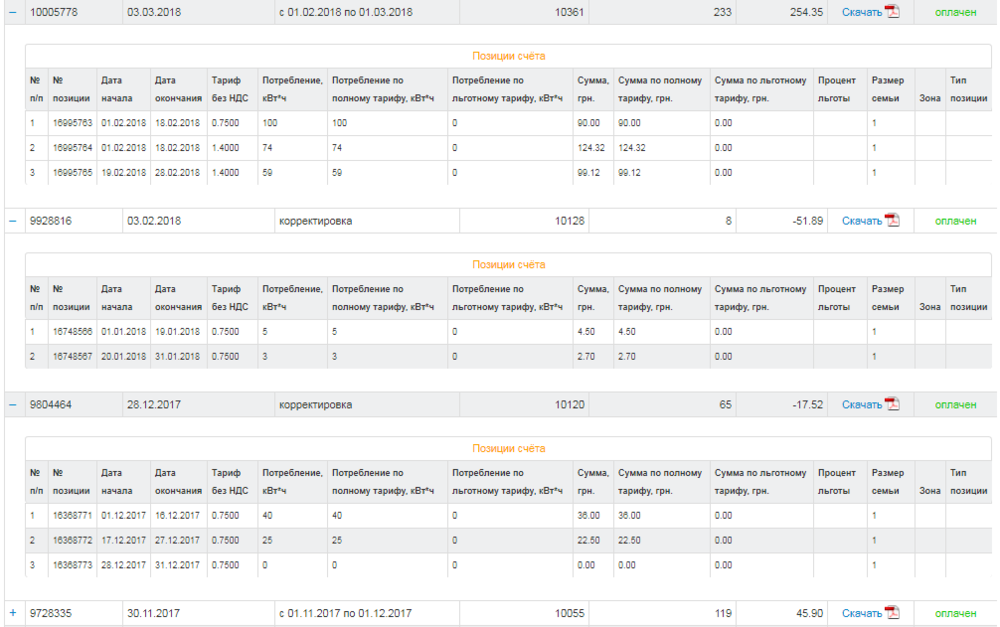Click position 16368773 in the last table

71,565
